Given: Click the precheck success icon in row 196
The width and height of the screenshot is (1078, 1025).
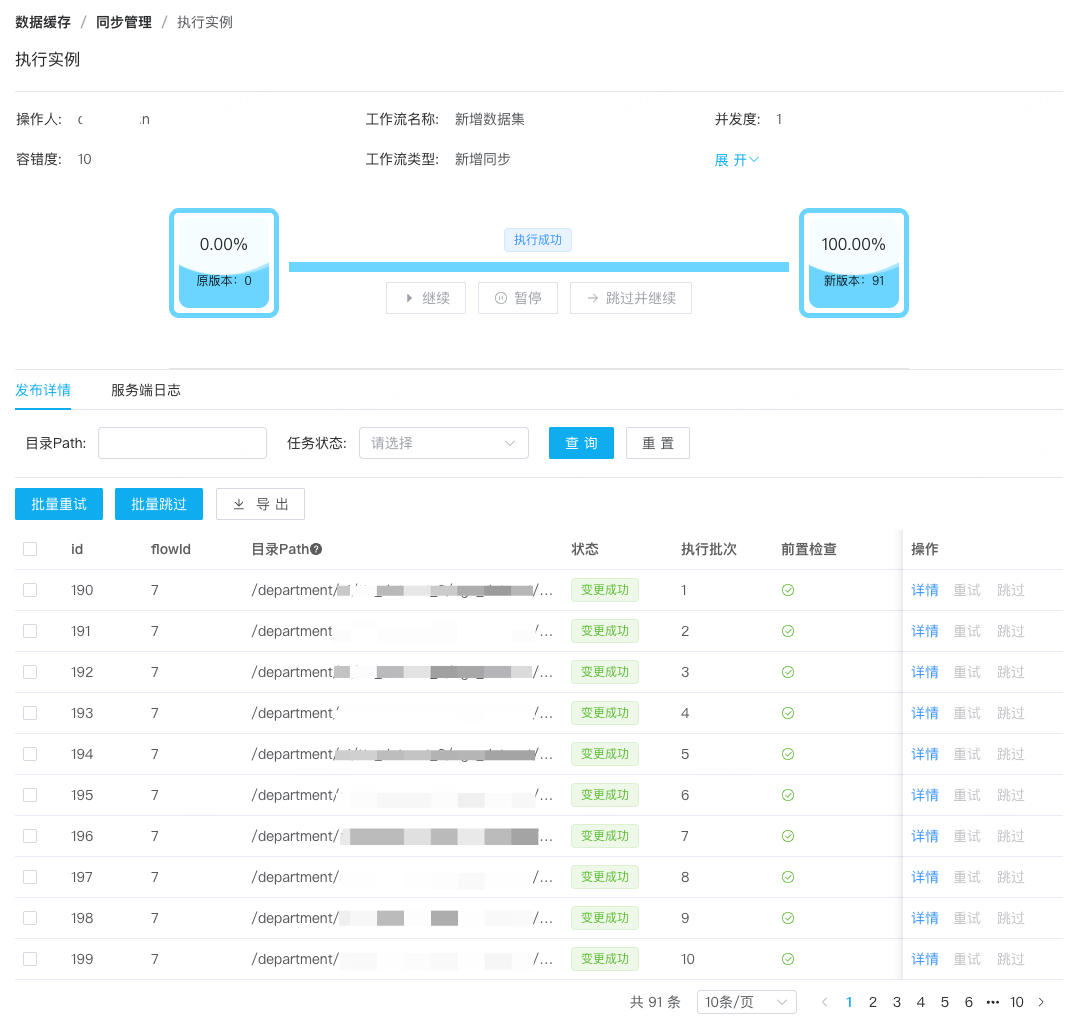Looking at the screenshot, I should 788,836.
